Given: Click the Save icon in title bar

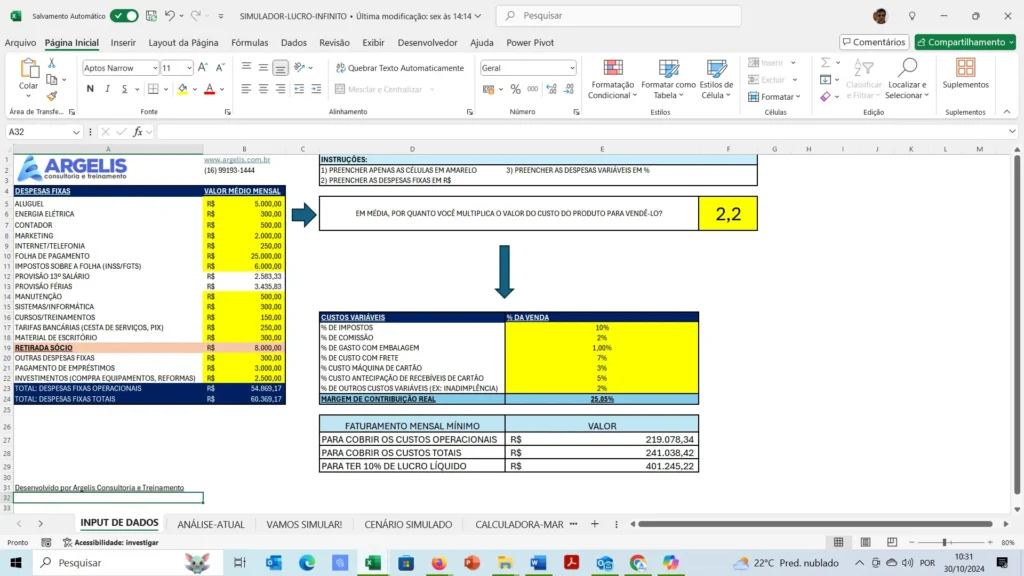Looking at the screenshot, I should click(x=152, y=16).
